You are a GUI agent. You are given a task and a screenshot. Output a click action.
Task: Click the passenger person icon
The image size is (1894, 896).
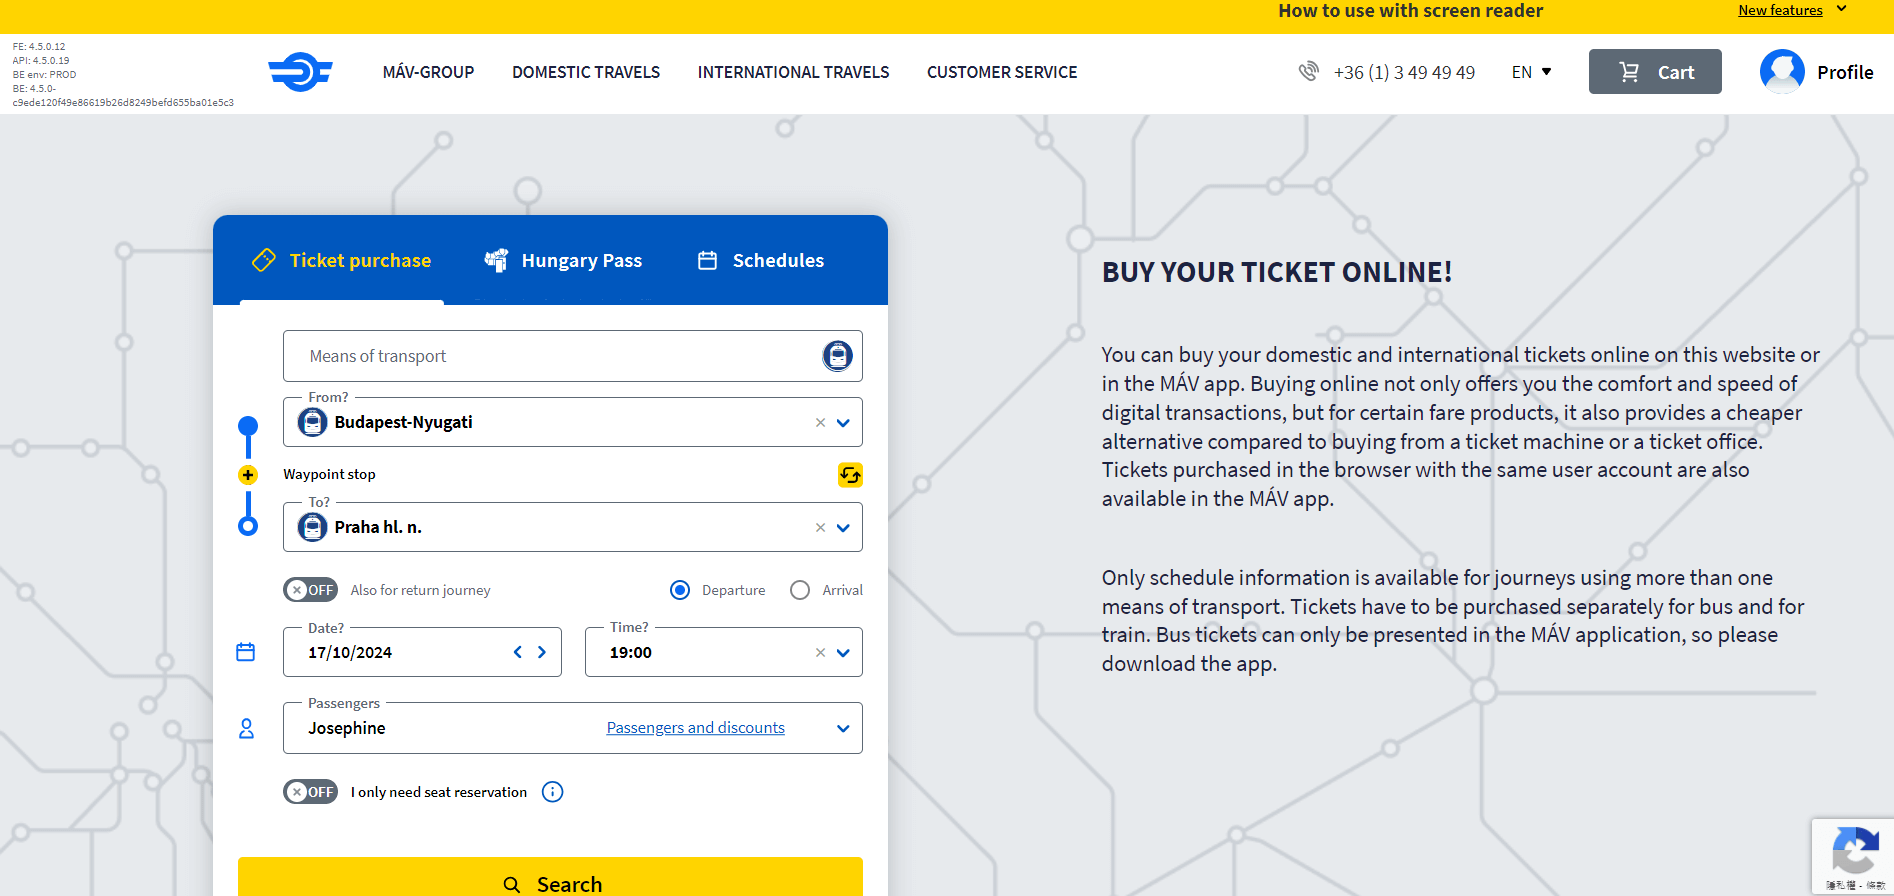click(x=246, y=728)
